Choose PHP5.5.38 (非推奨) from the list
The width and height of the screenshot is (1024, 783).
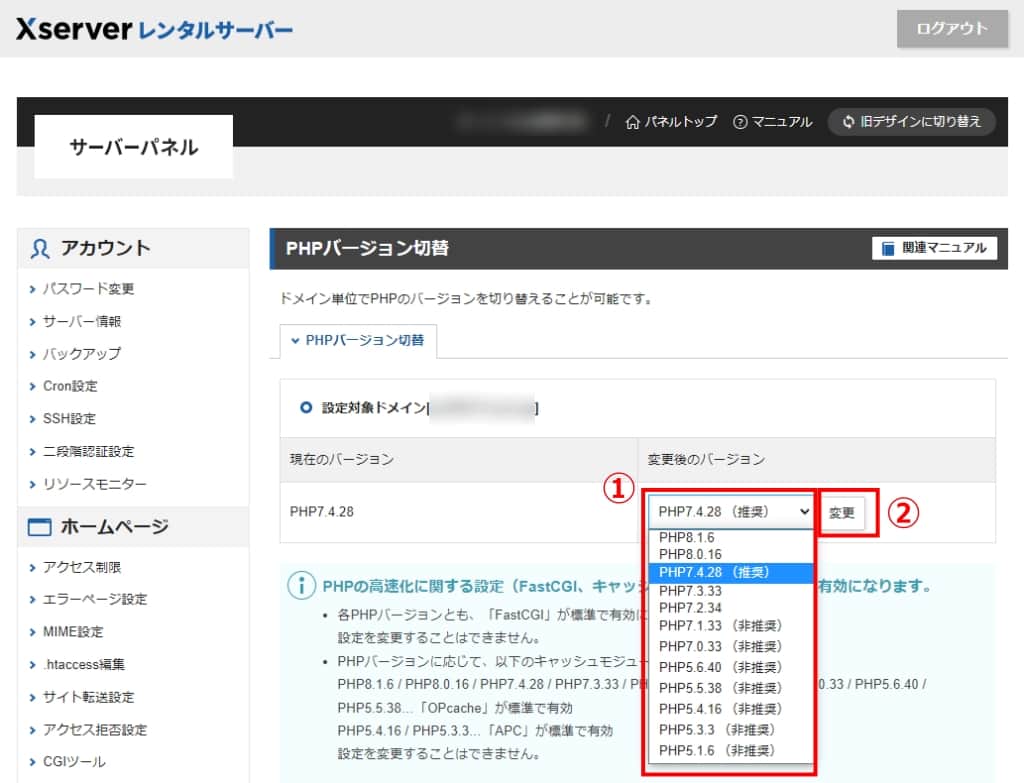coord(731,689)
